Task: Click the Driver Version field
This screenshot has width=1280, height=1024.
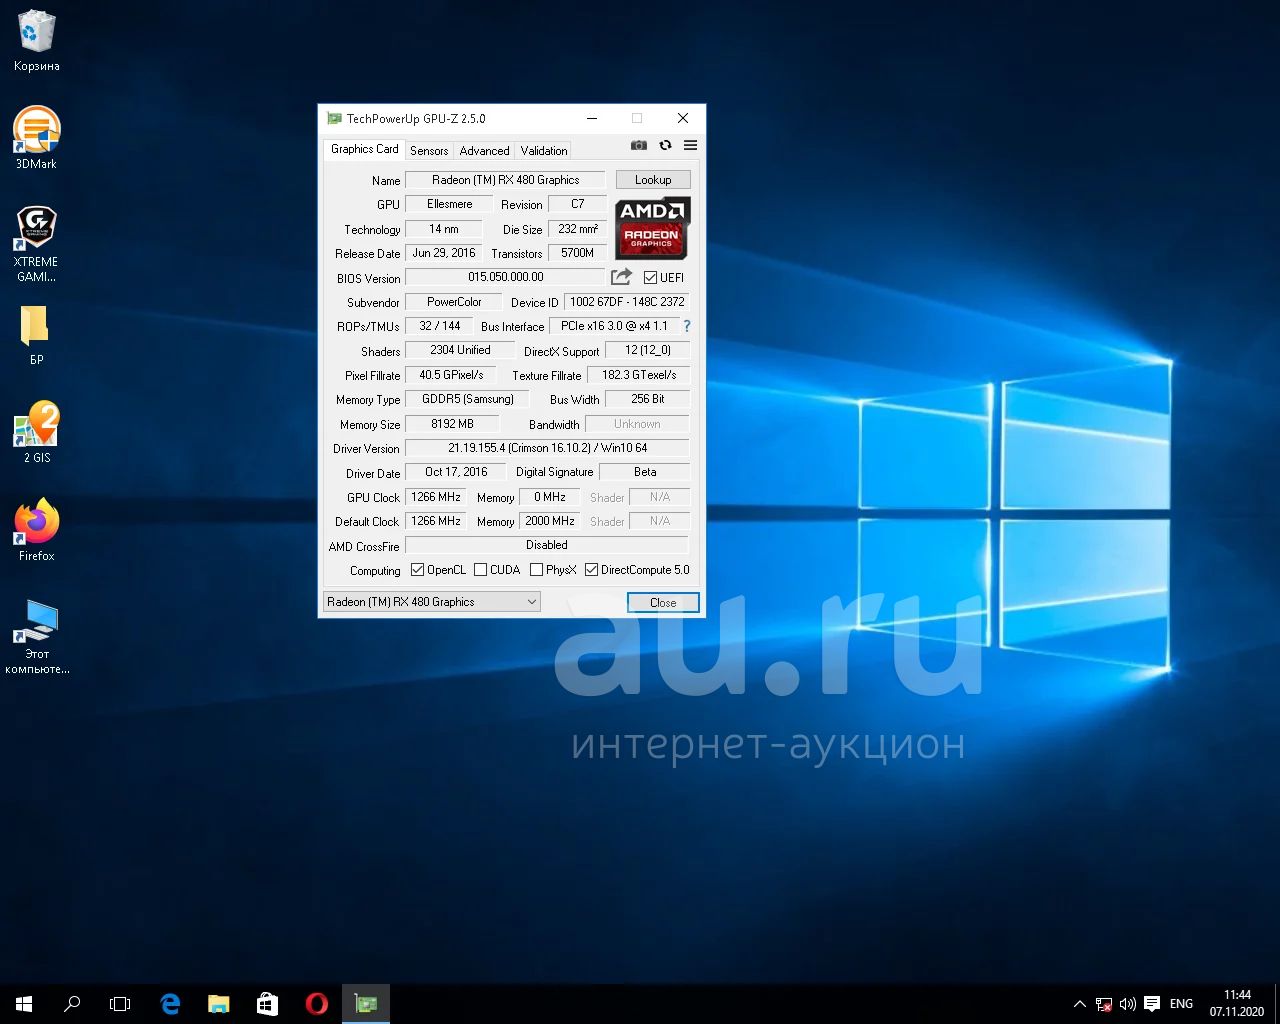Action: click(547, 448)
